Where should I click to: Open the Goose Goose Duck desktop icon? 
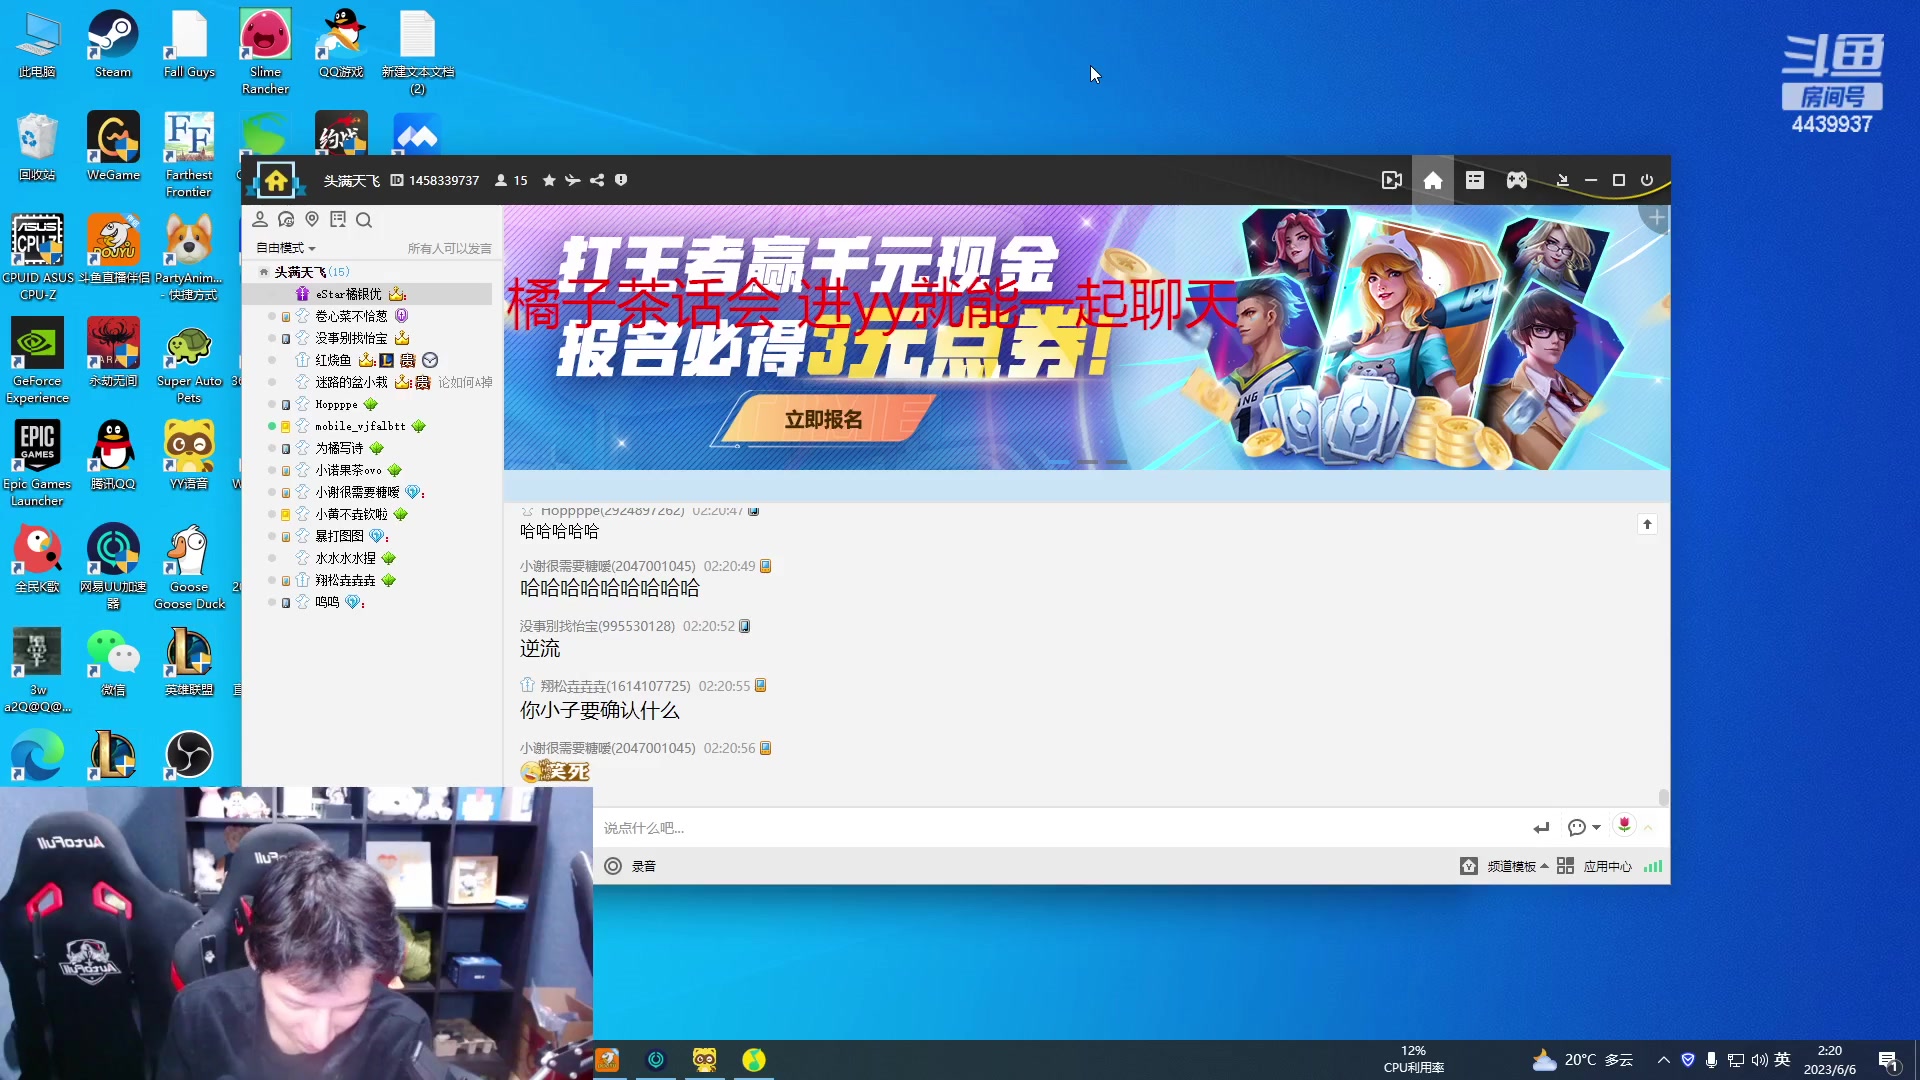[x=189, y=567]
